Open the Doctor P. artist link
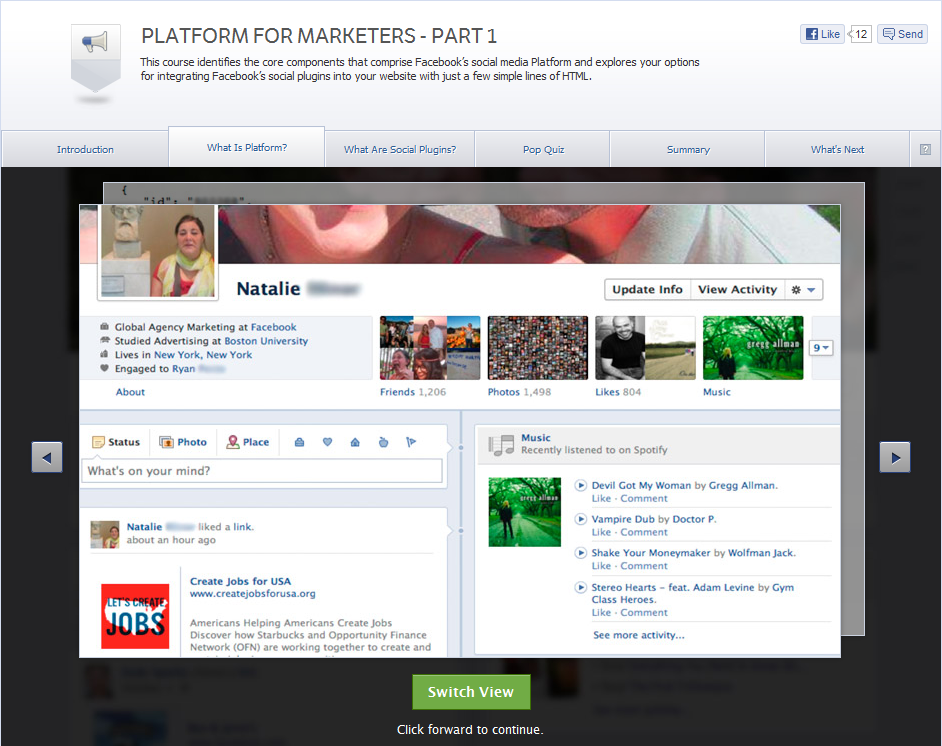This screenshot has width=942, height=746. click(x=694, y=519)
